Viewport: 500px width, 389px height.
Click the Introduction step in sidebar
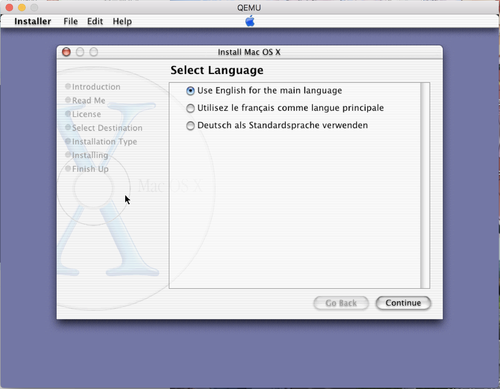pos(96,87)
